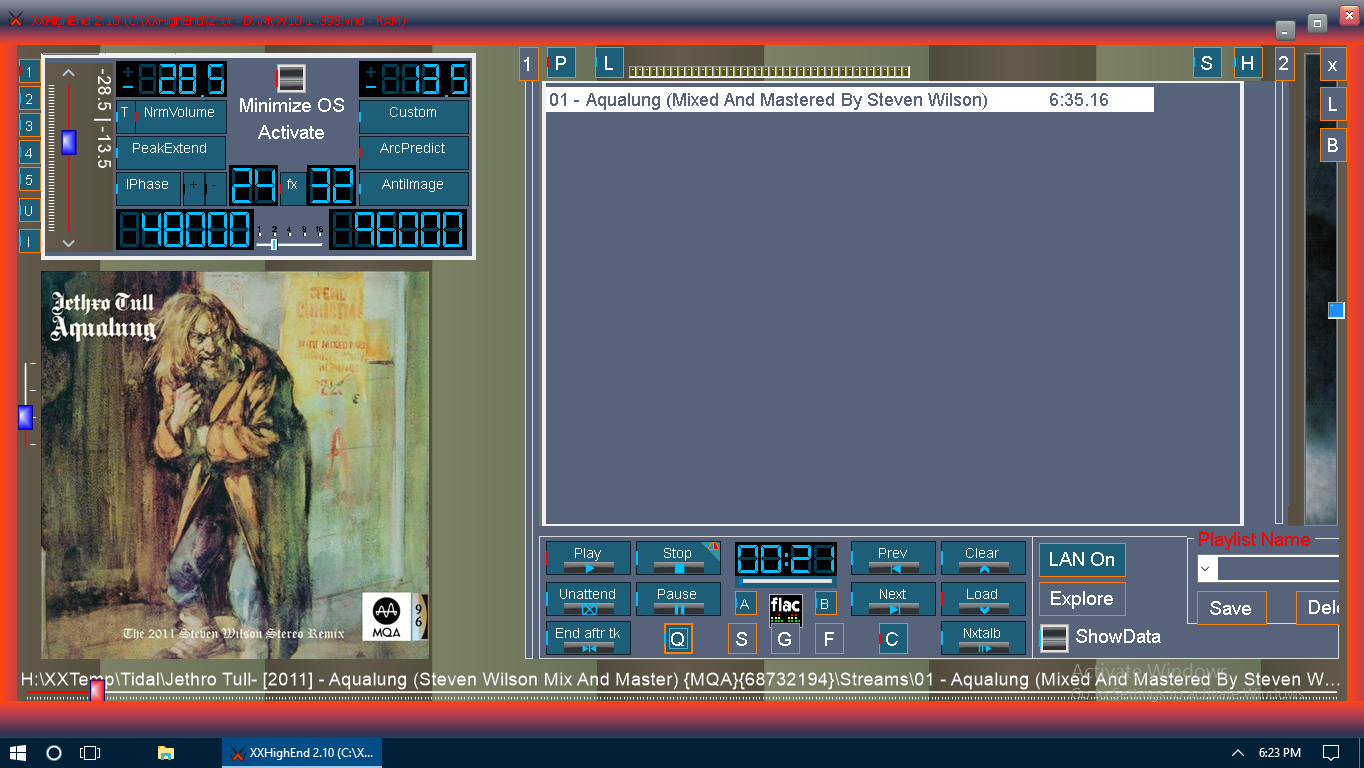Click the minus button beside IPhase
Screen dimensions: 1364x768
[215, 188]
